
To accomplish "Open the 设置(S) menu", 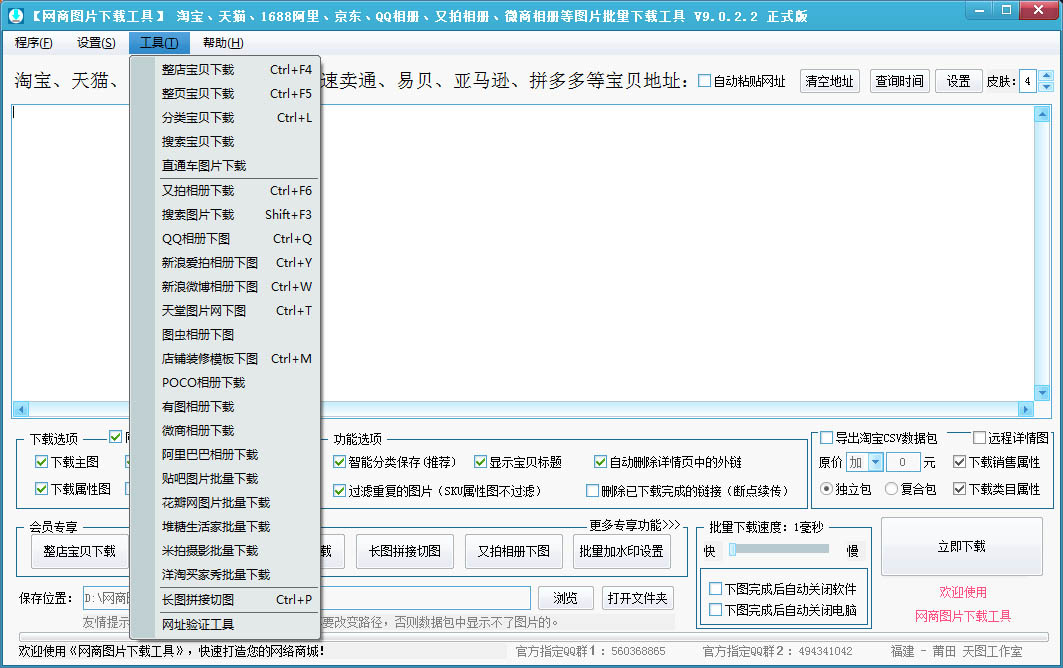I will 96,43.
